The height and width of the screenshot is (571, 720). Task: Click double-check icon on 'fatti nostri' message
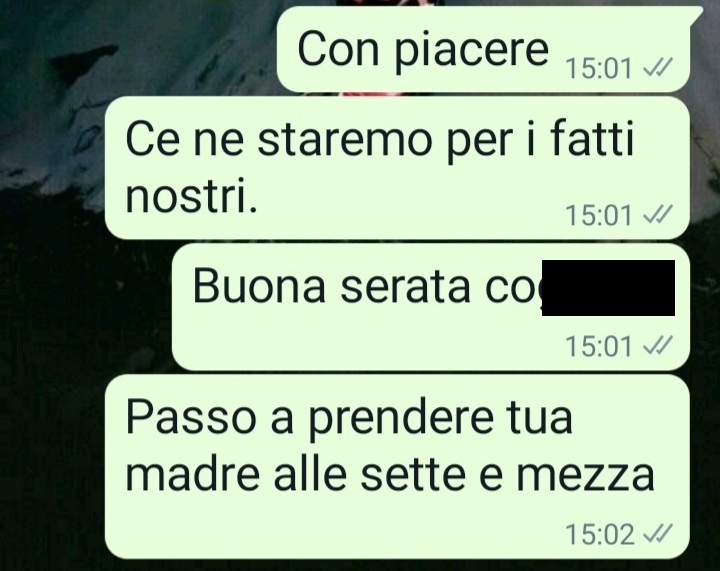tap(658, 215)
